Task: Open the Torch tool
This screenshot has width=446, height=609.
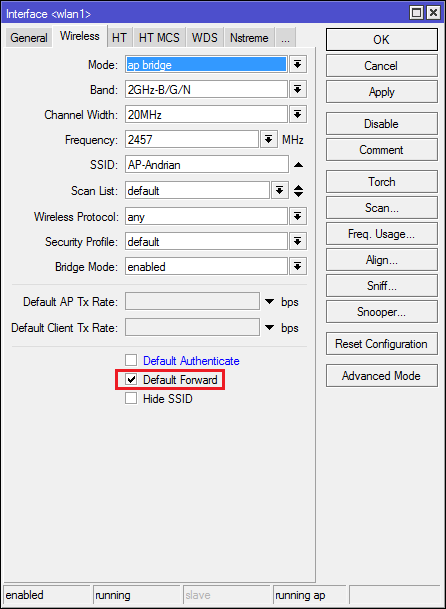Action: pos(382,182)
